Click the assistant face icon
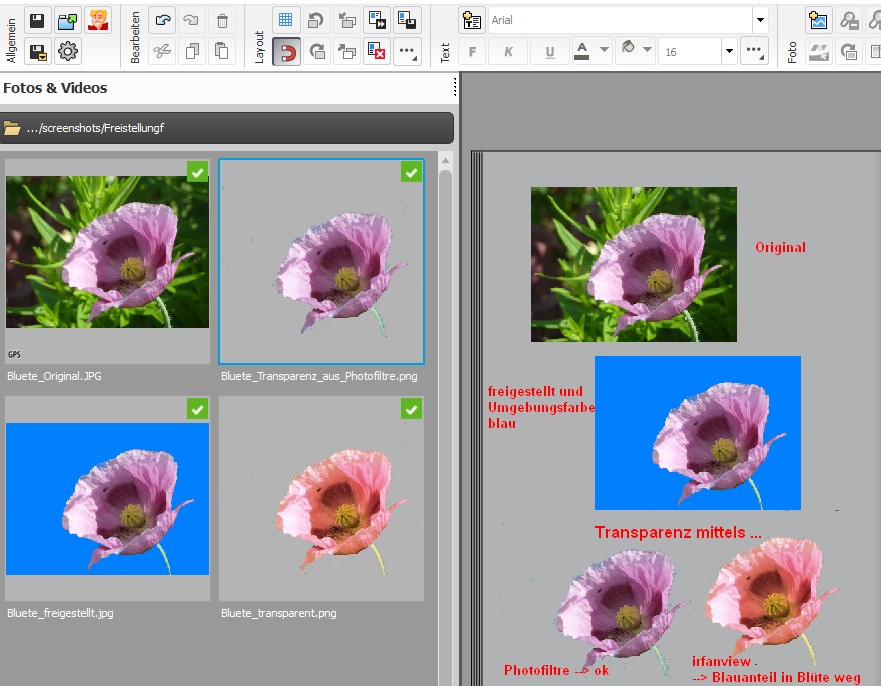This screenshot has width=881, height=686. (98, 20)
